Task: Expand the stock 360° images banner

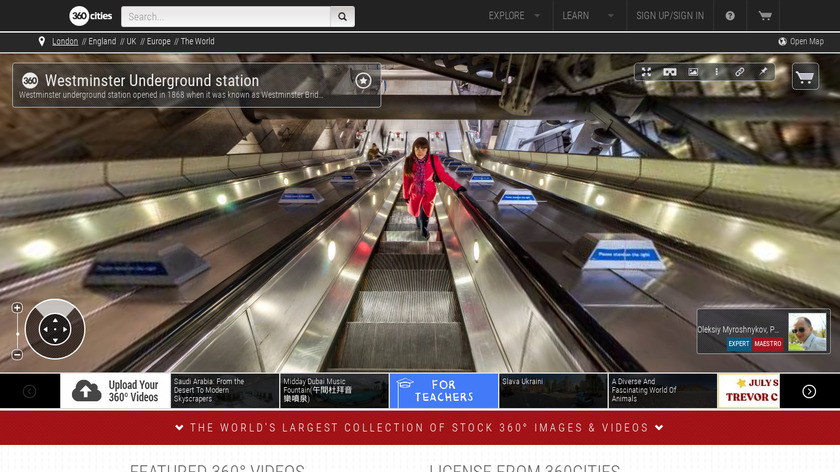Action: pyautogui.click(x=420, y=427)
